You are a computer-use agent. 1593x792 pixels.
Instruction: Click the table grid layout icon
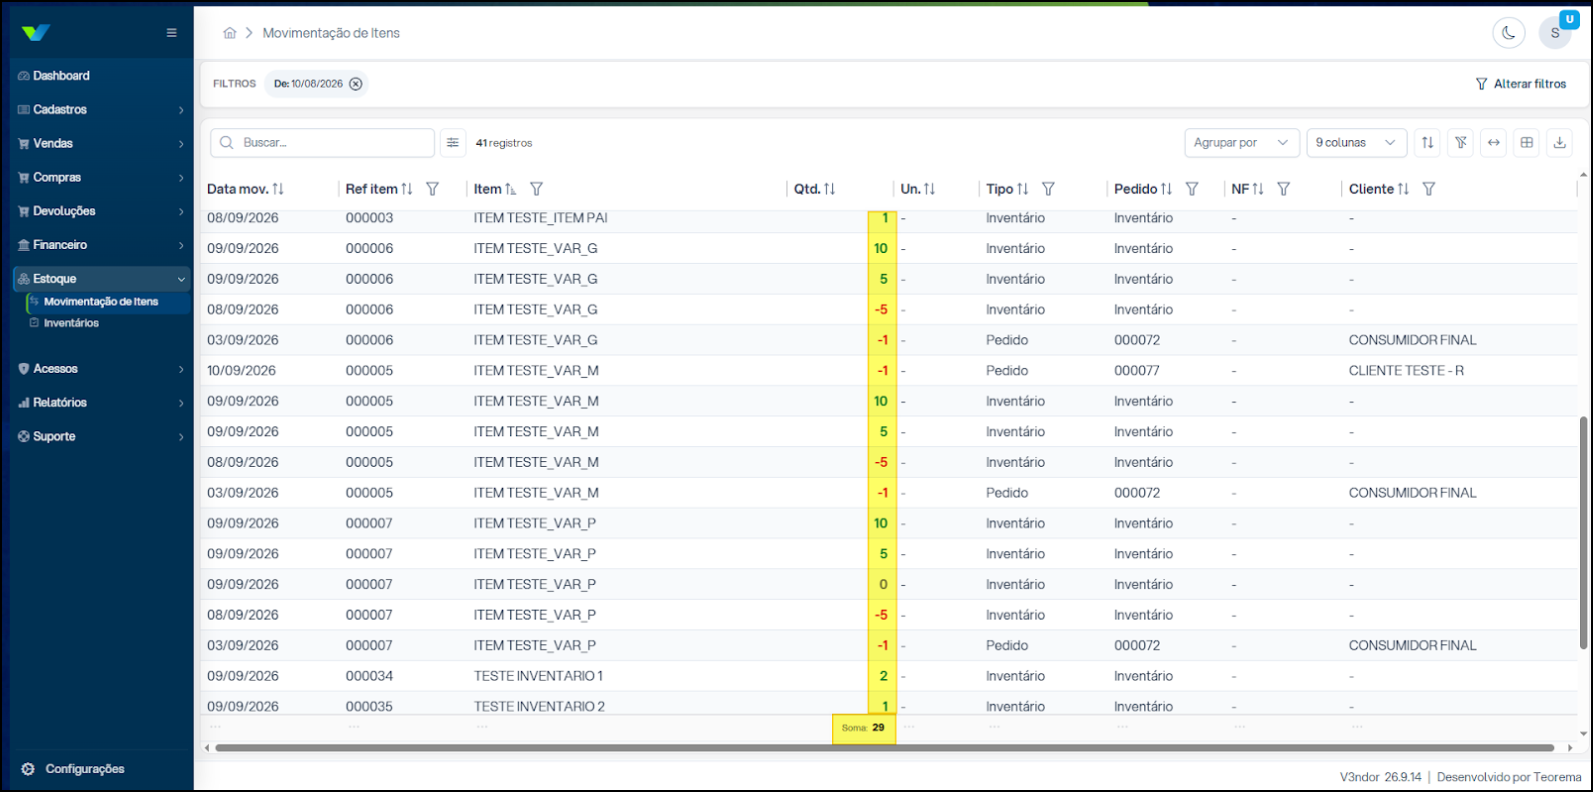[x=1527, y=143]
